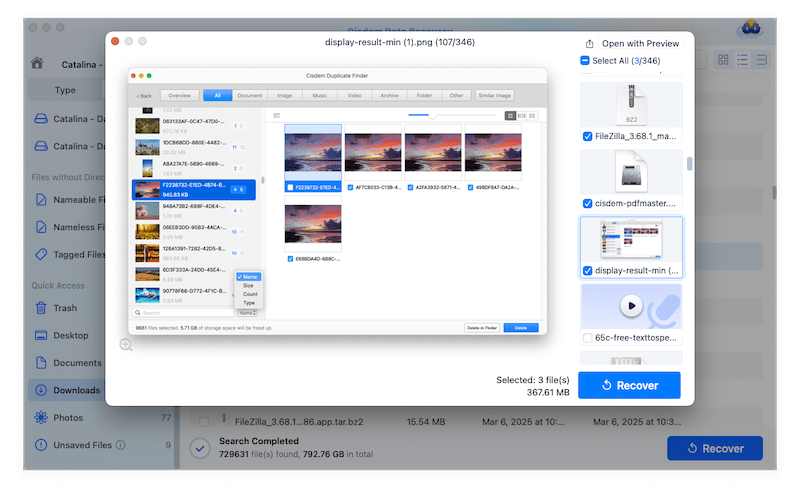800x499 pixels.
Task: Click the thumbnail list scrollbar in the dialog
Action: click(688, 163)
